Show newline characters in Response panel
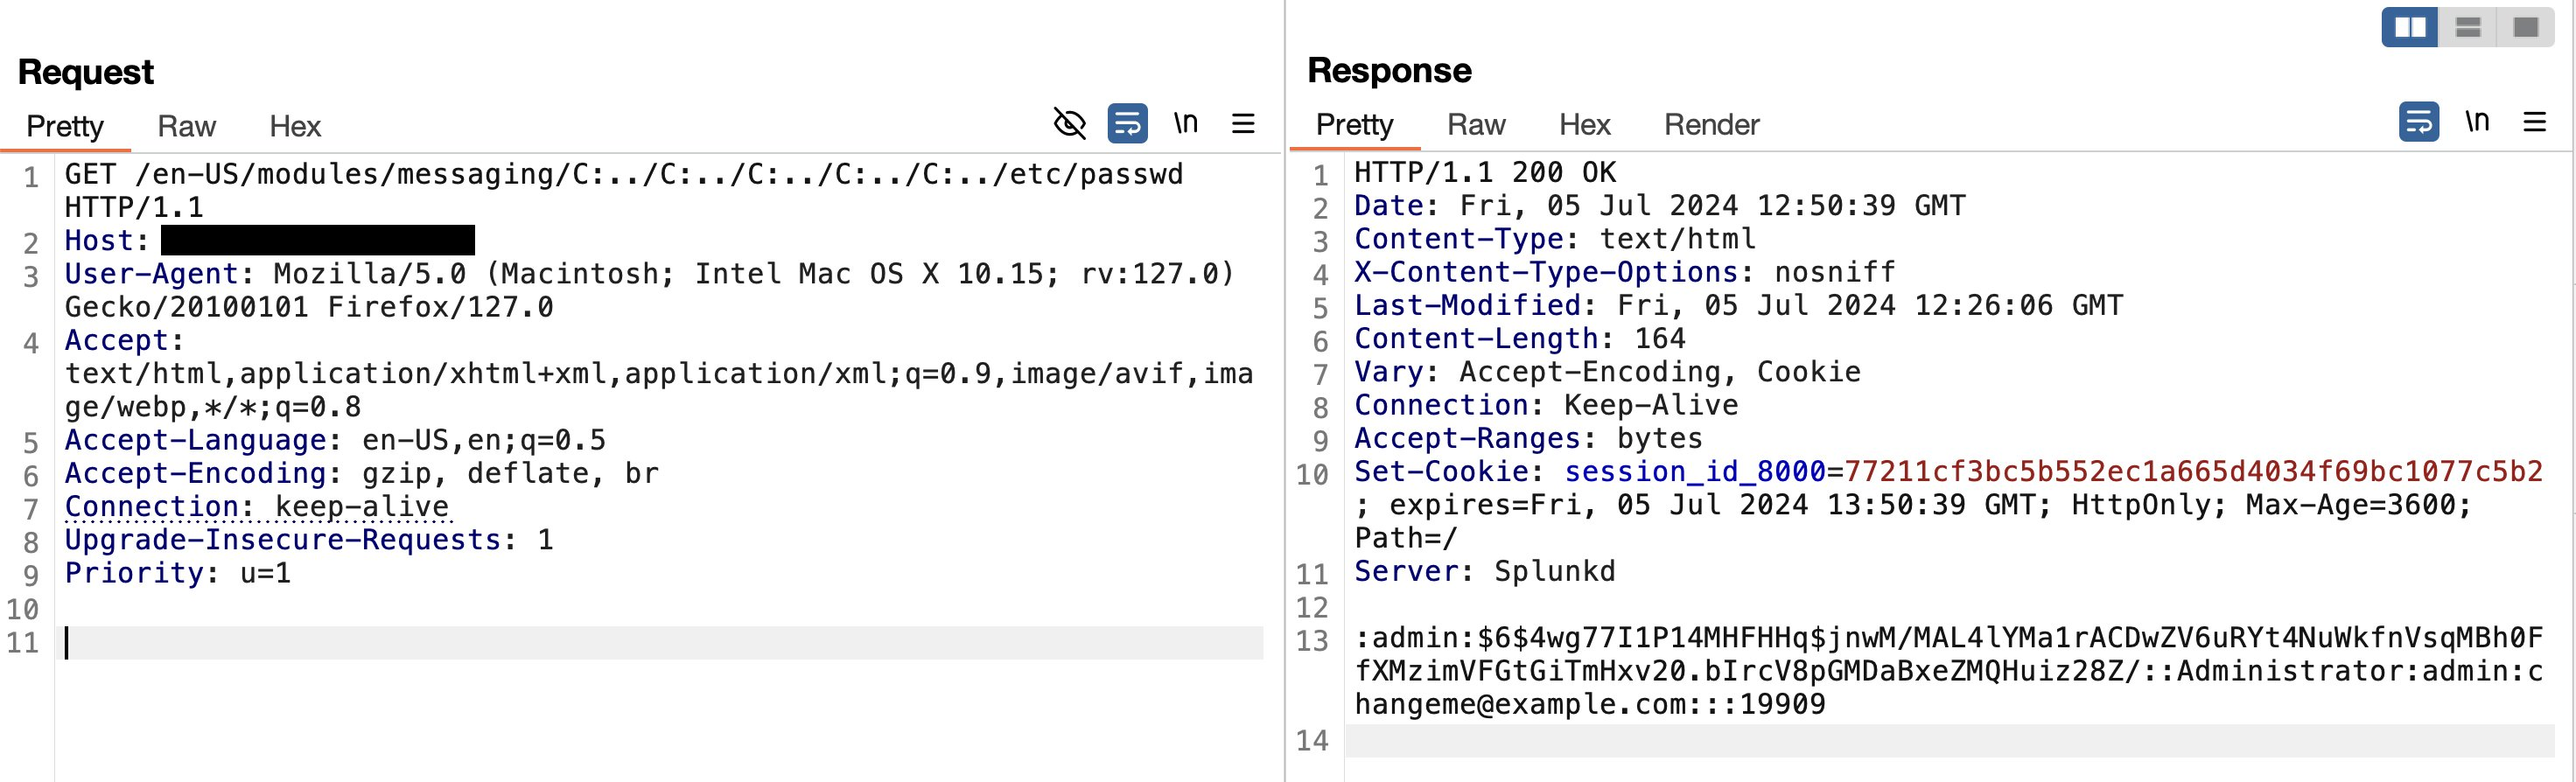Image resolution: width=2576 pixels, height=782 pixels. click(2477, 121)
